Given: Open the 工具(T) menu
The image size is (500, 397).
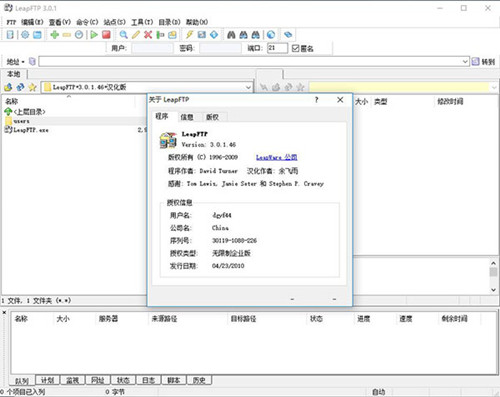Looking at the screenshot, I should 142,22.
